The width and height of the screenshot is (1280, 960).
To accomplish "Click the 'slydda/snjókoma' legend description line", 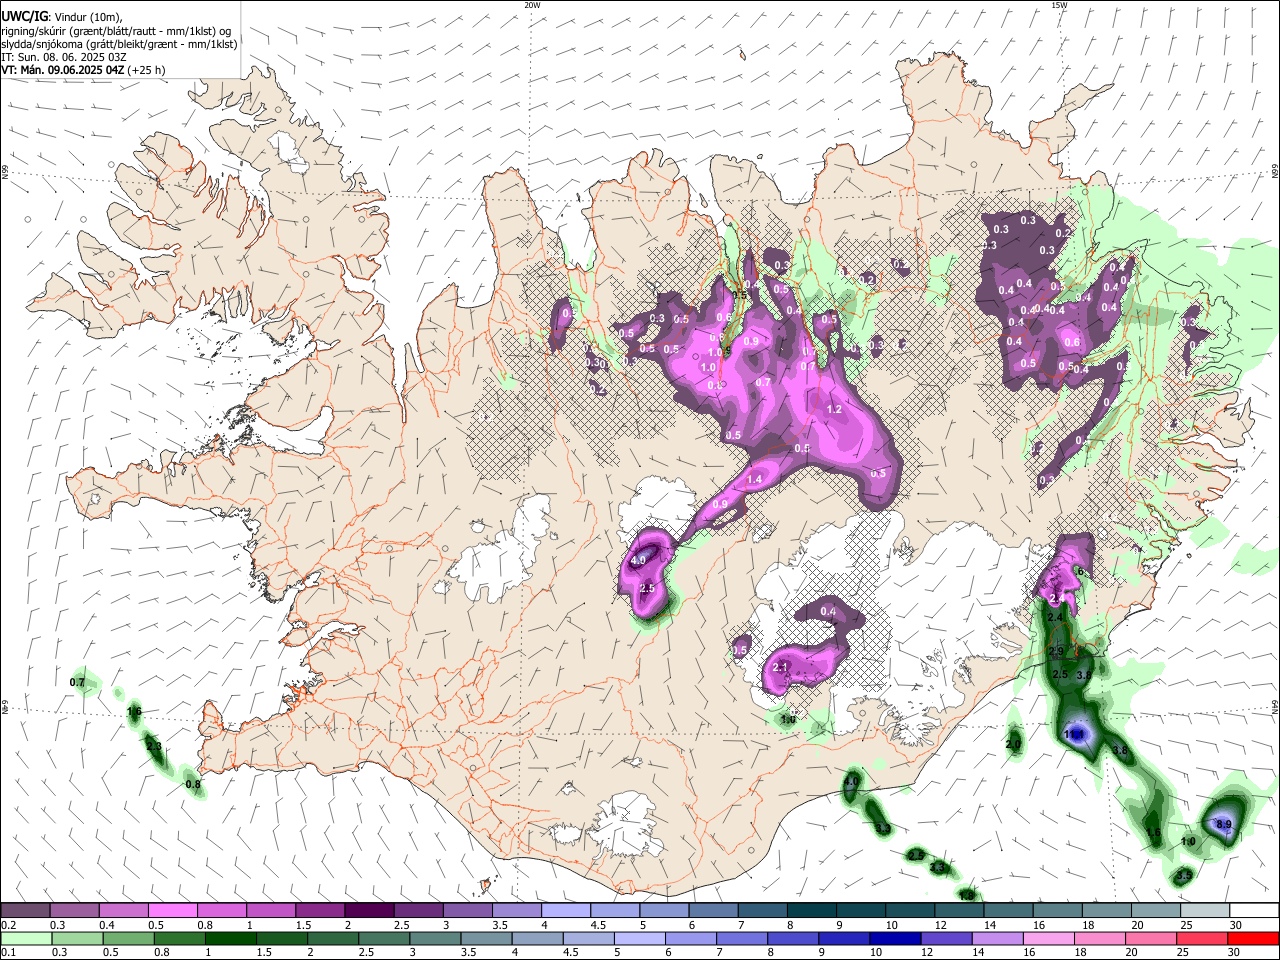I will coord(119,44).
